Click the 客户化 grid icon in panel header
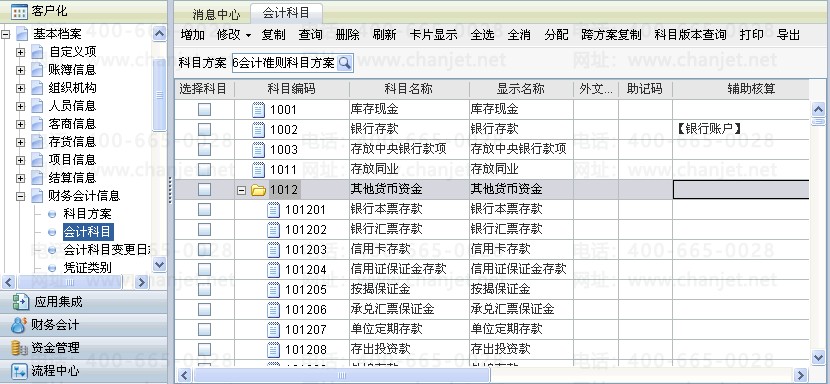830x384 pixels. click(x=19, y=11)
